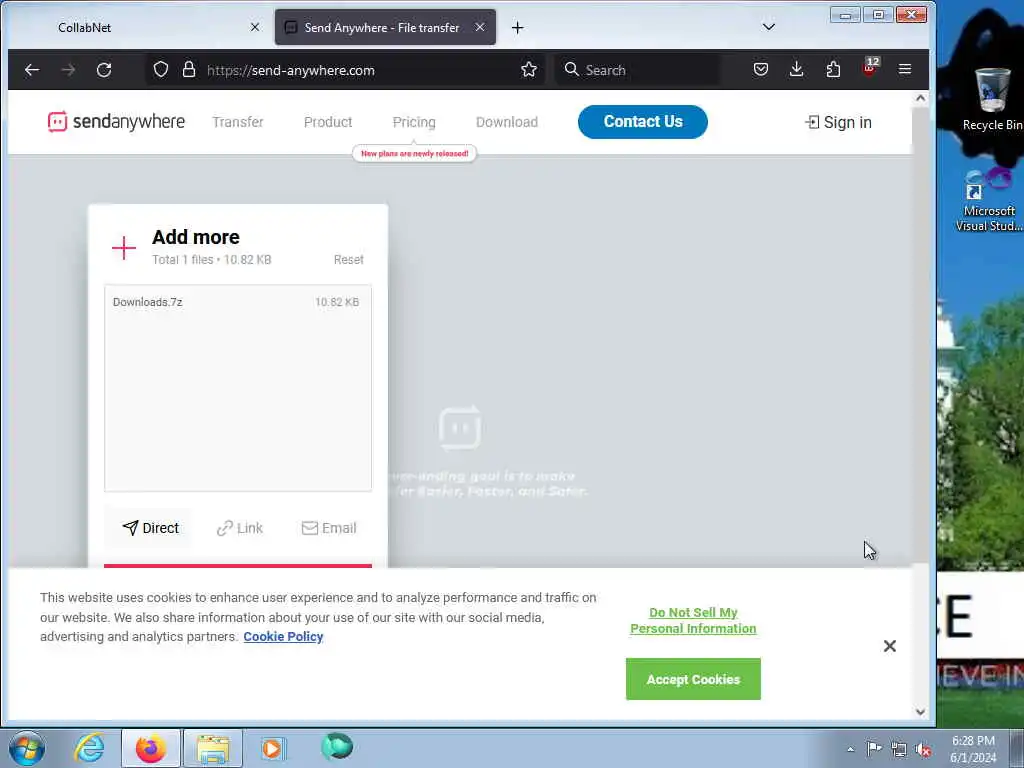This screenshot has width=1024, height=768.
Task: Click the Sign in link
Action: tap(839, 122)
